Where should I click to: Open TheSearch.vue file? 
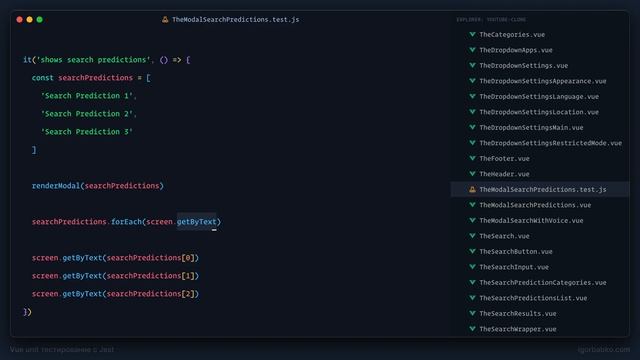click(x=504, y=236)
